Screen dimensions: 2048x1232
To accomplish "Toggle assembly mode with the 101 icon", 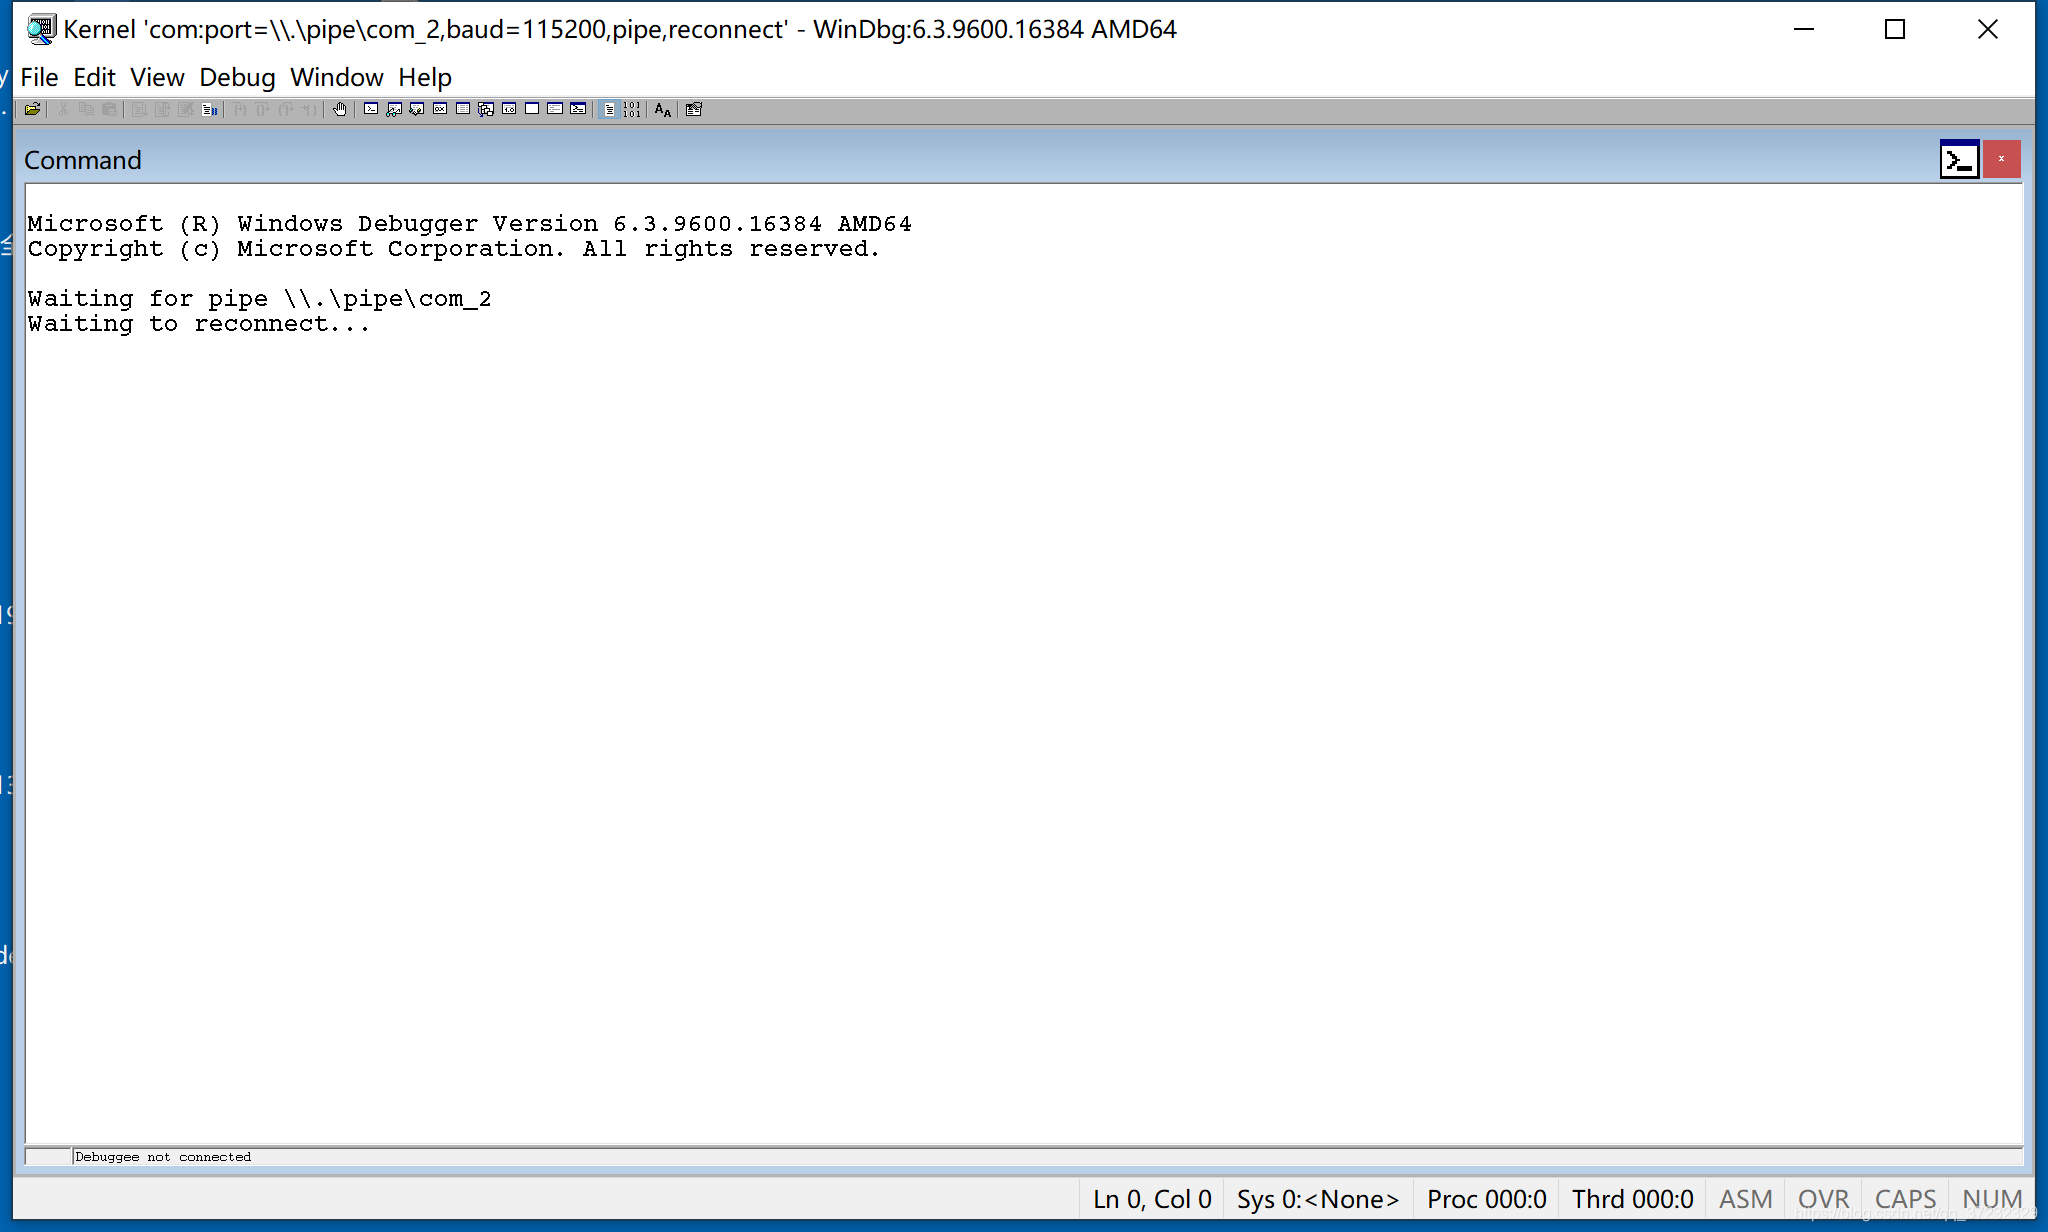I will click(x=631, y=109).
